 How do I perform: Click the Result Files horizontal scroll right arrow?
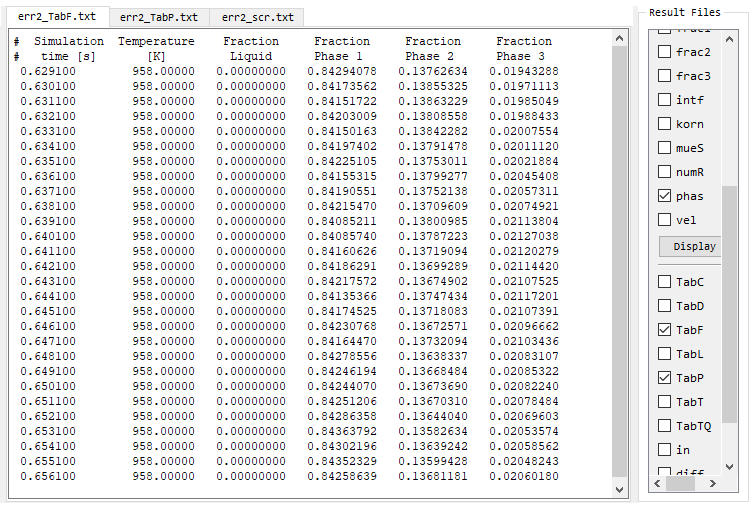713,484
